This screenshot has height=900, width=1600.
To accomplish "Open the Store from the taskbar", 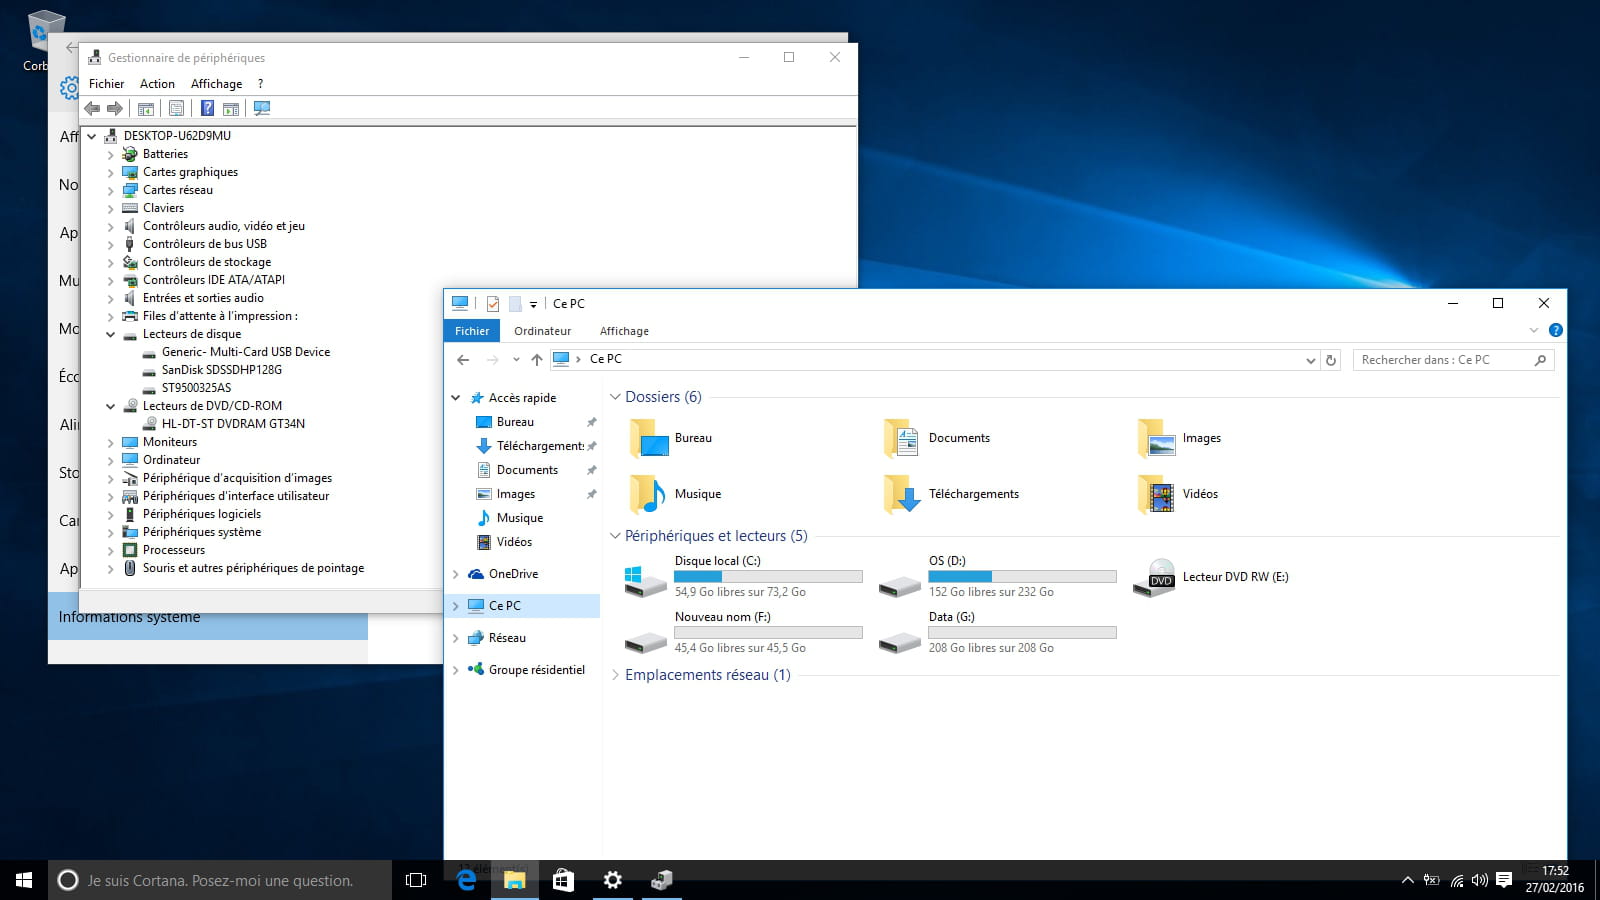I will pos(564,880).
